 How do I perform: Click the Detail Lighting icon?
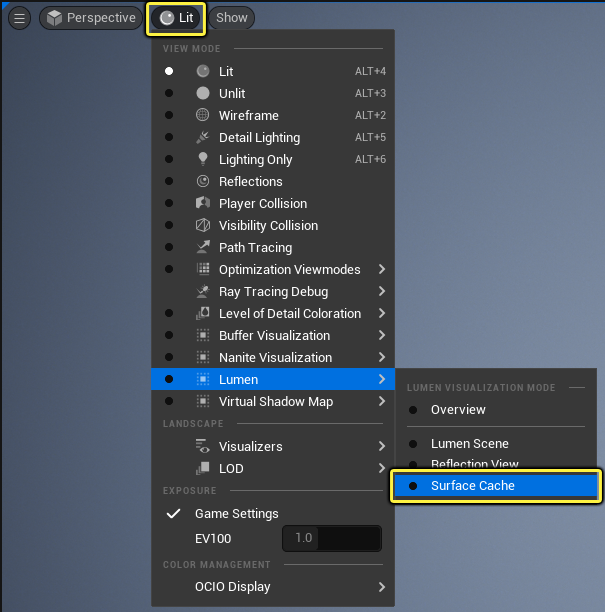(203, 138)
